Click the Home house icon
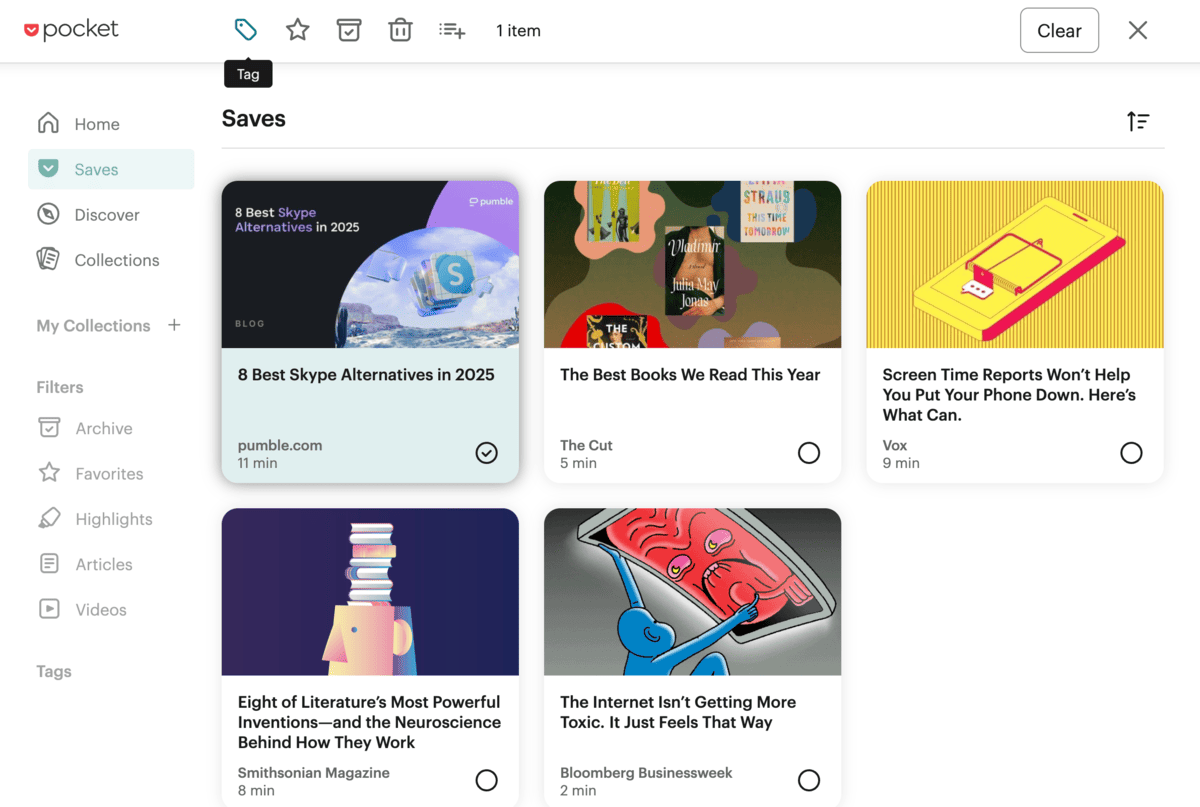Viewport: 1200px width, 807px height. (x=48, y=123)
